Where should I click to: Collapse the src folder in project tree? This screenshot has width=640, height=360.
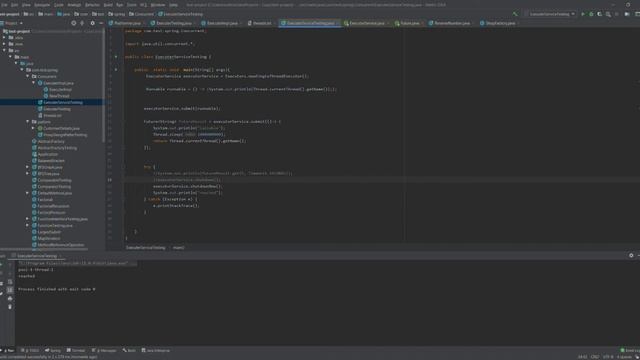point(4,51)
